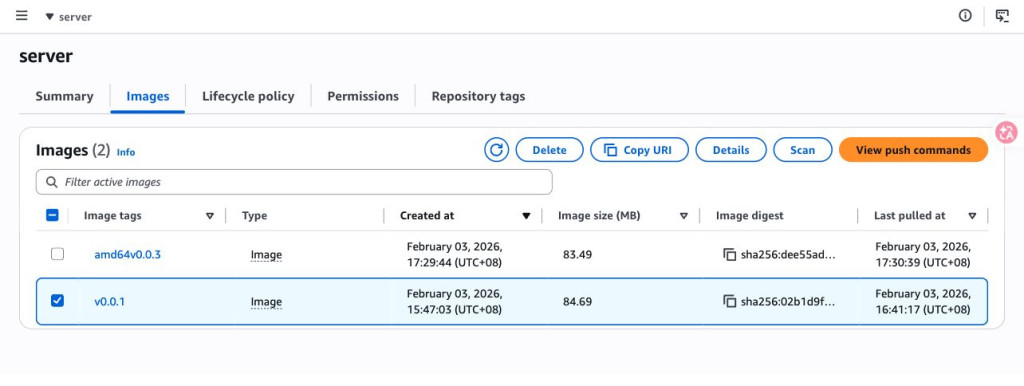Sort by Last pulled at column arrow

(972, 216)
